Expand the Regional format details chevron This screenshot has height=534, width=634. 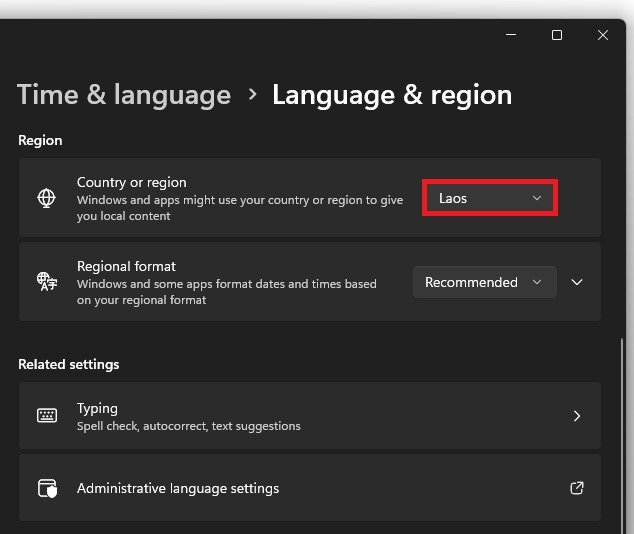tap(577, 282)
